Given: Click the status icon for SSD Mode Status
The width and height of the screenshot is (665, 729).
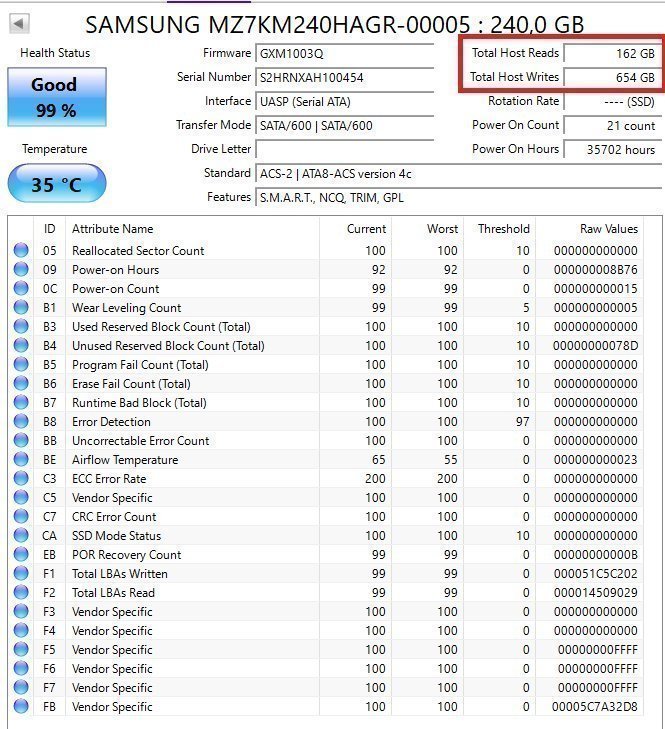Looking at the screenshot, I should (x=21, y=536).
